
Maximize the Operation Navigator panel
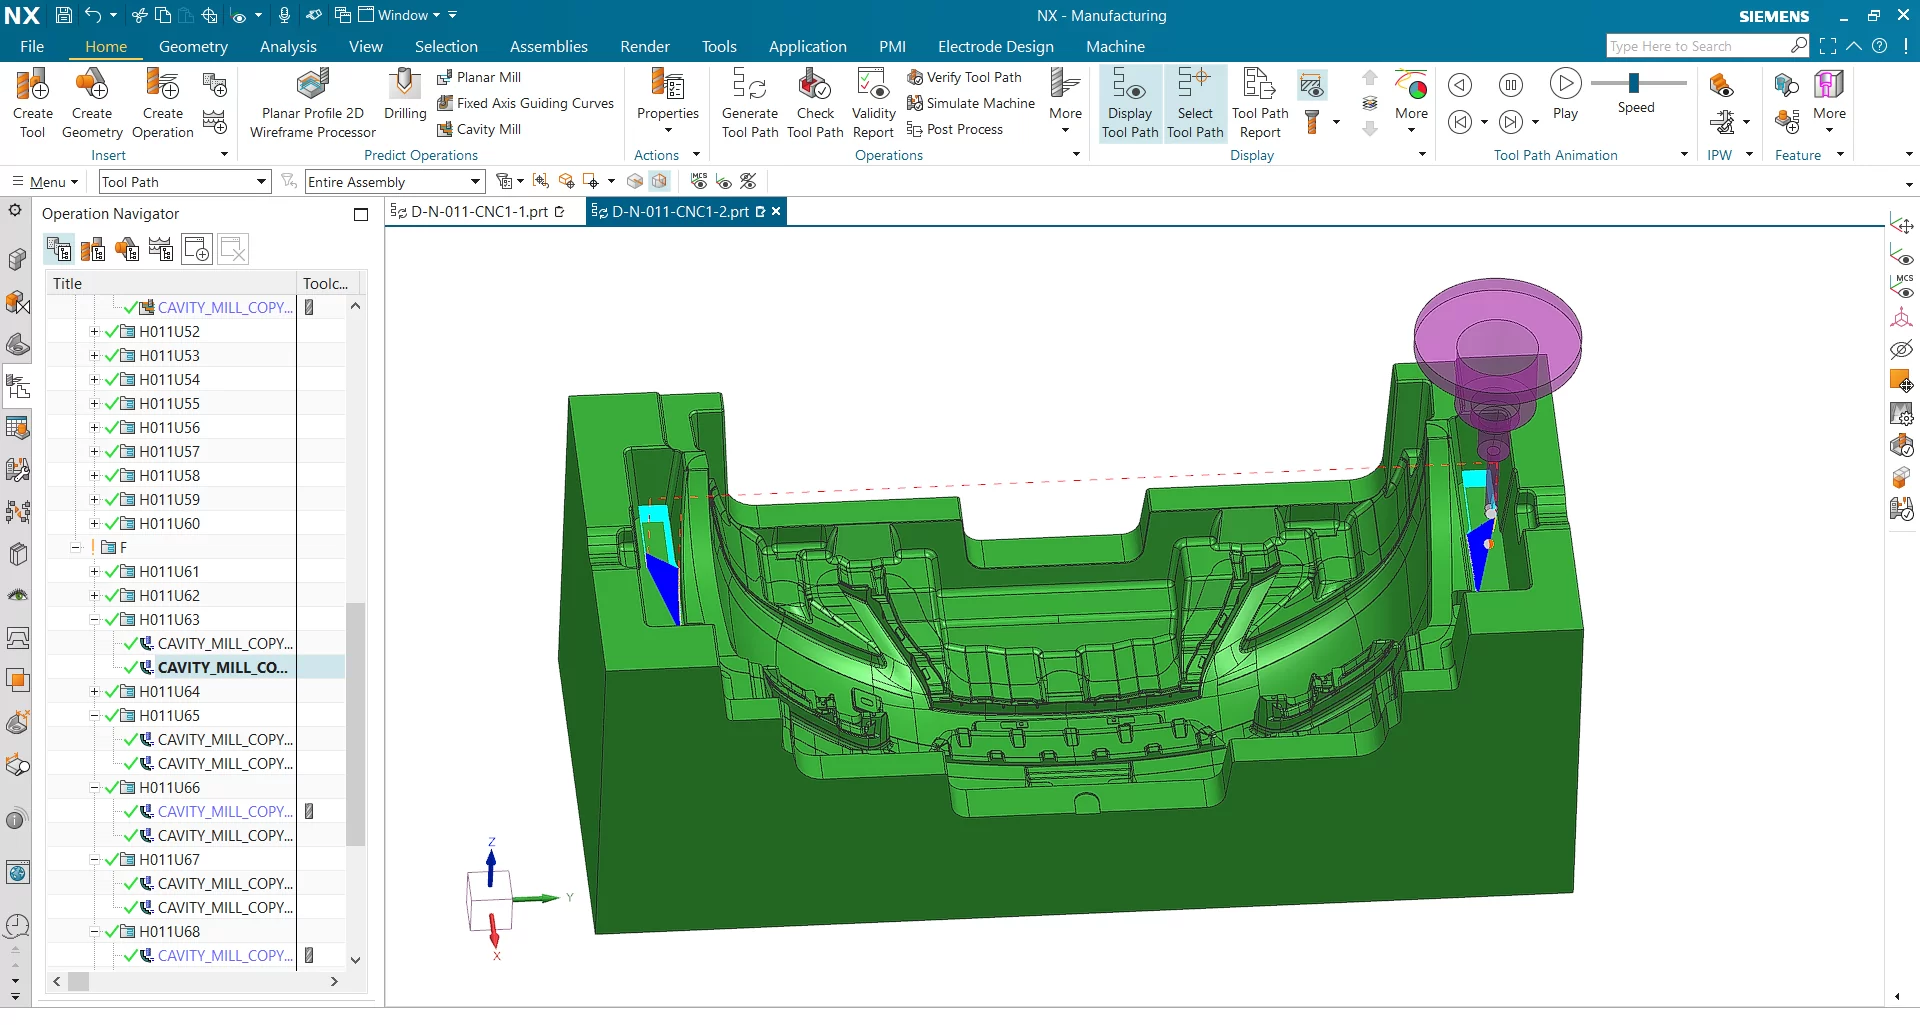click(361, 214)
